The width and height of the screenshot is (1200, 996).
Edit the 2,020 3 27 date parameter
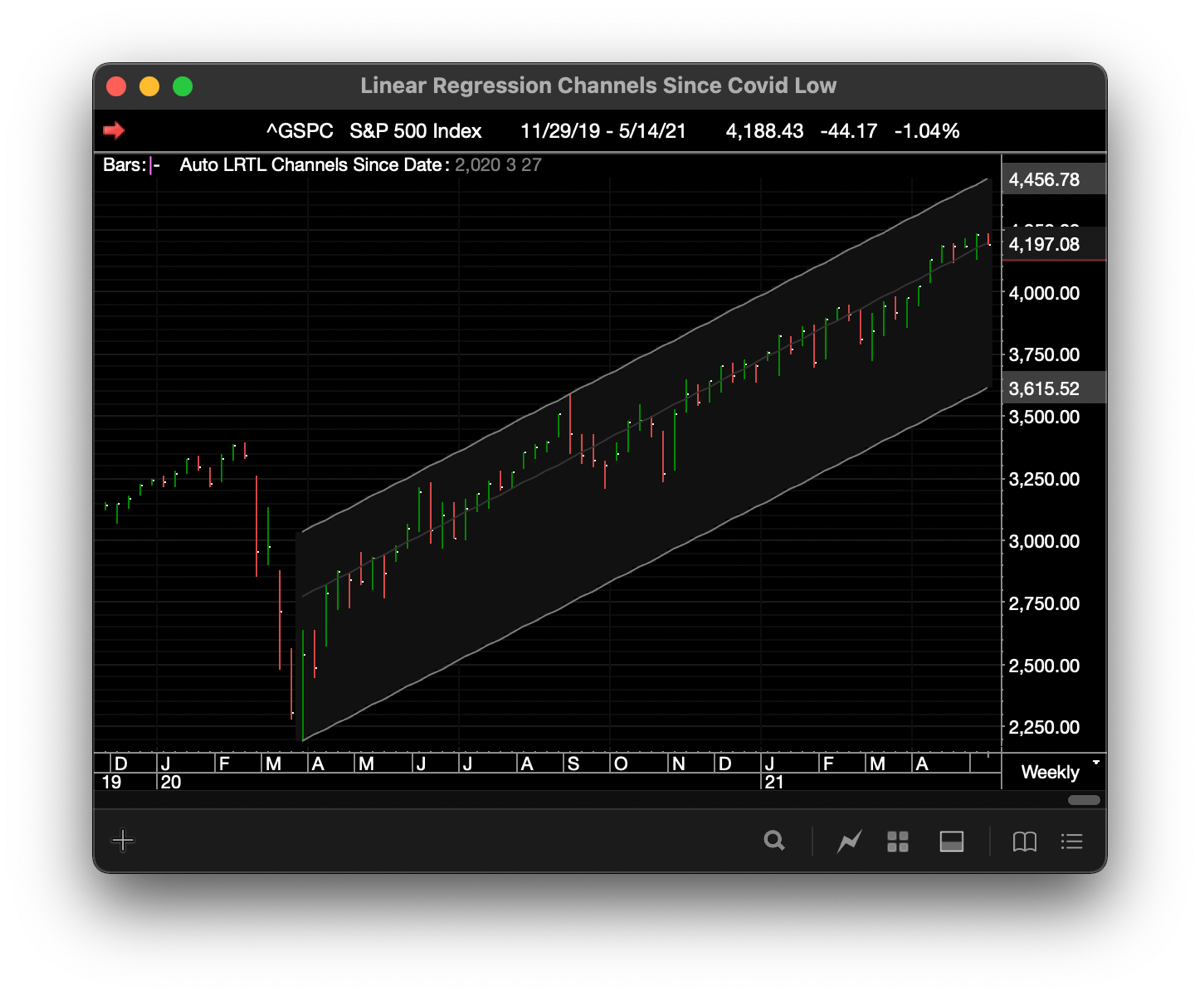(x=498, y=165)
